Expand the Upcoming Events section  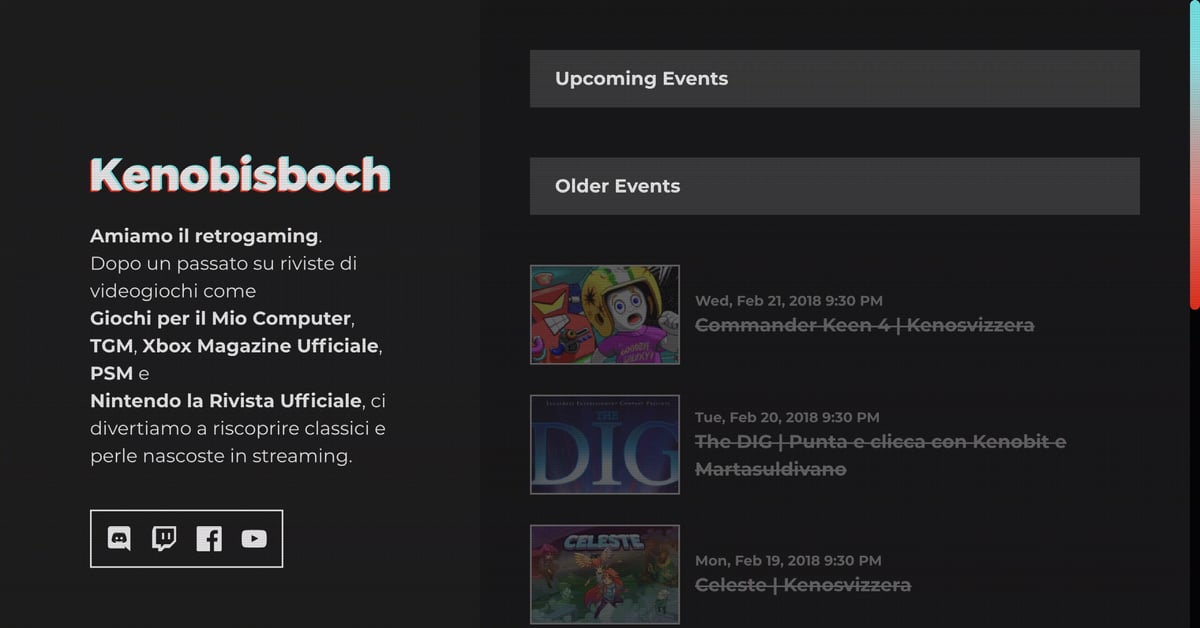pos(835,79)
